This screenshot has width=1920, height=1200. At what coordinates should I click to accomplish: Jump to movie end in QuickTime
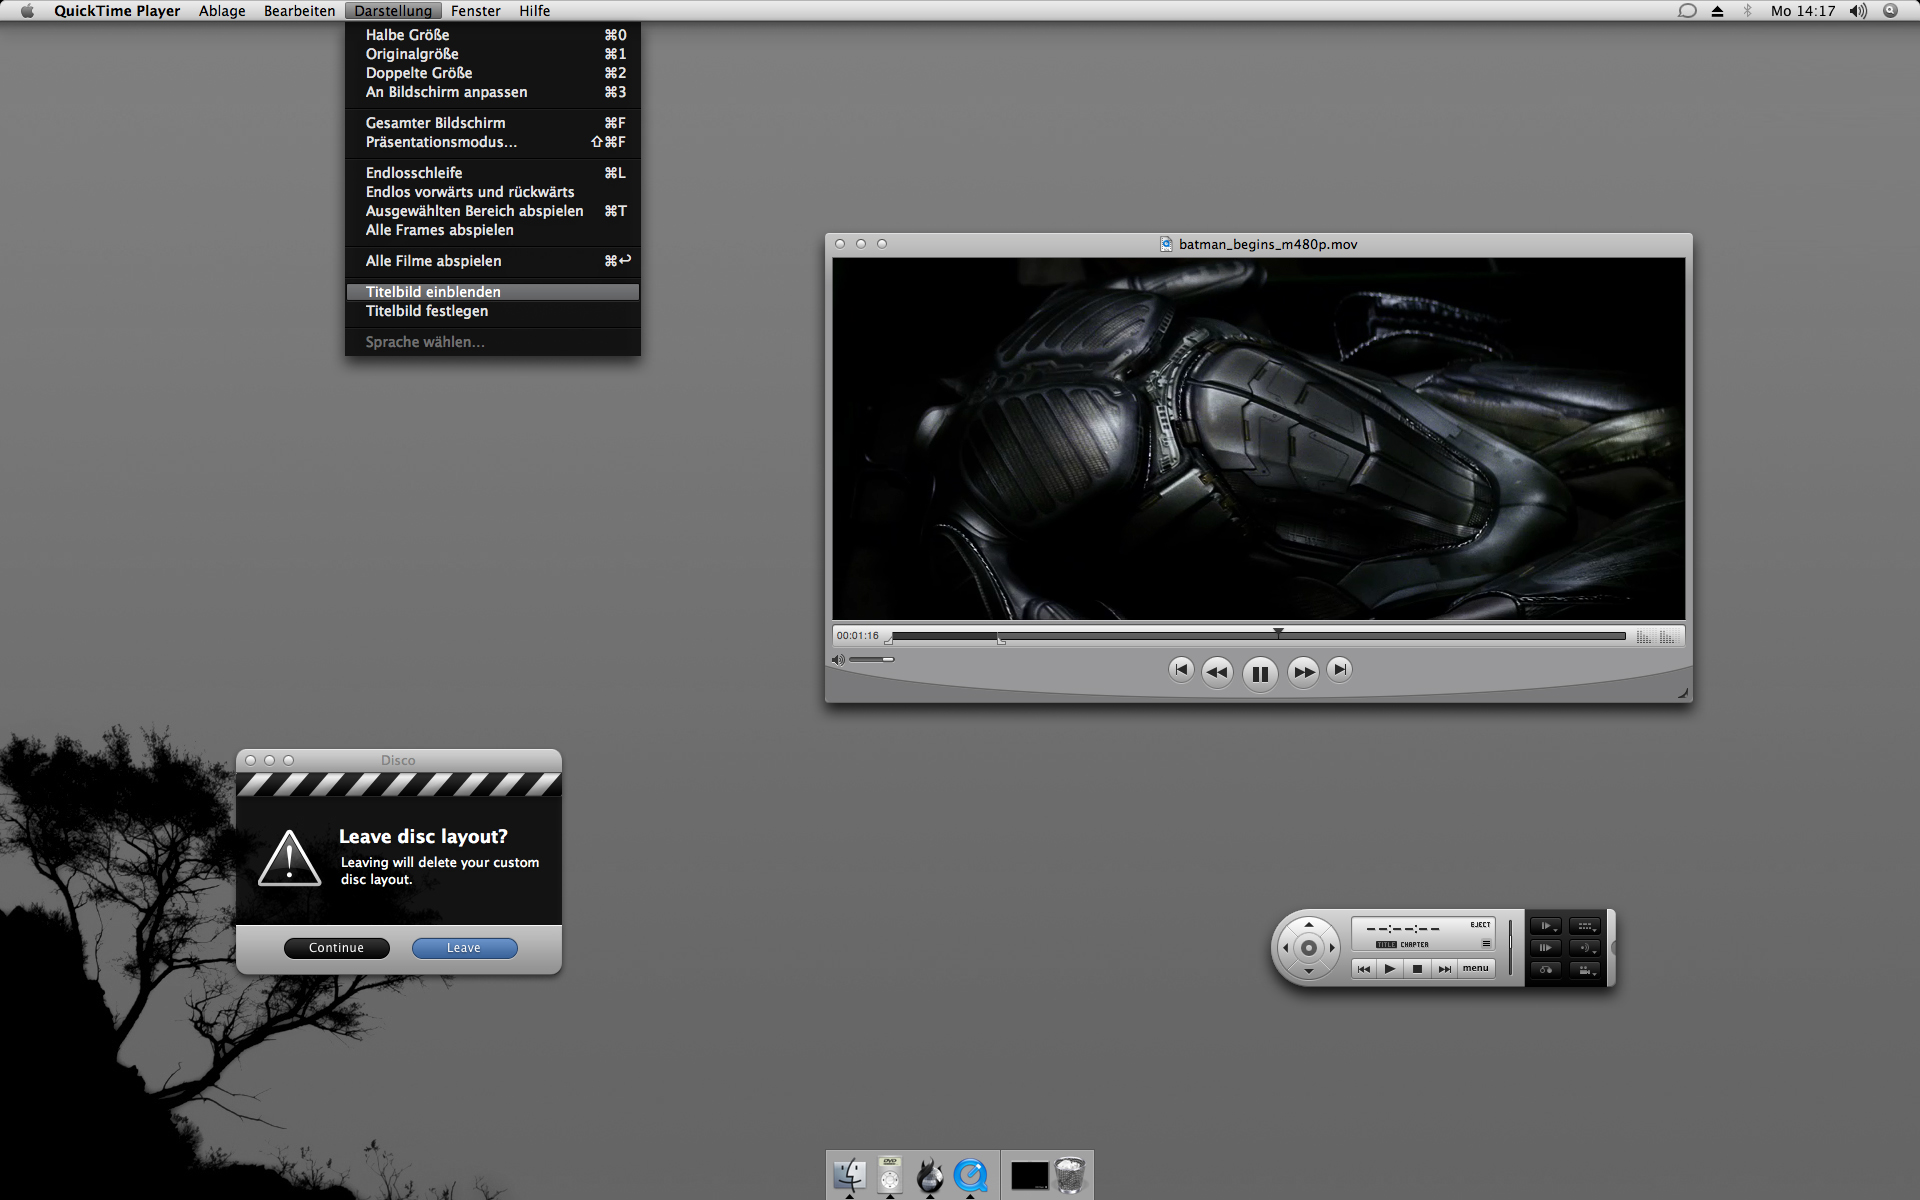(x=1340, y=669)
